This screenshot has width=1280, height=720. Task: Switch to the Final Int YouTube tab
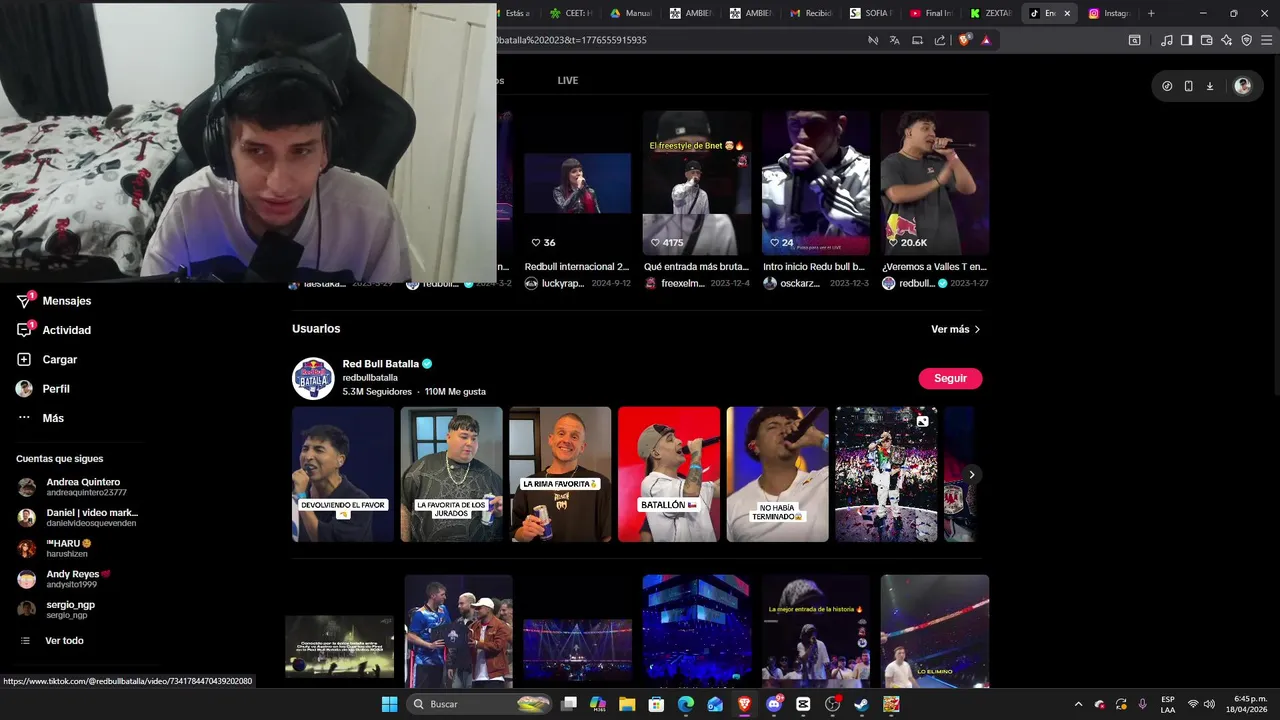[930, 13]
